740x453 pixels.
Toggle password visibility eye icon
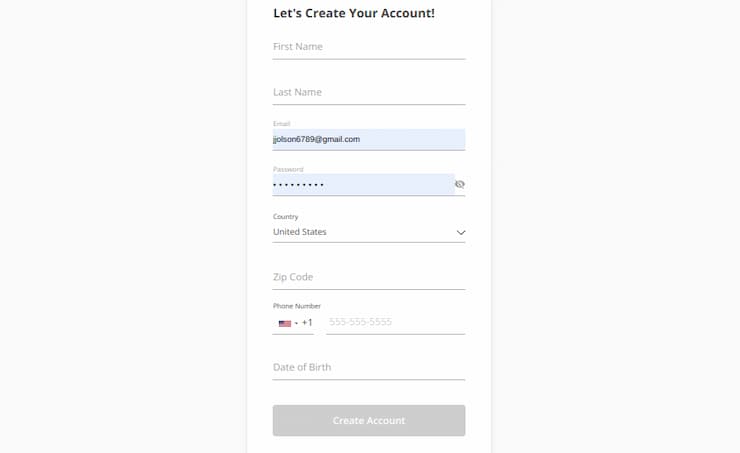(x=460, y=185)
